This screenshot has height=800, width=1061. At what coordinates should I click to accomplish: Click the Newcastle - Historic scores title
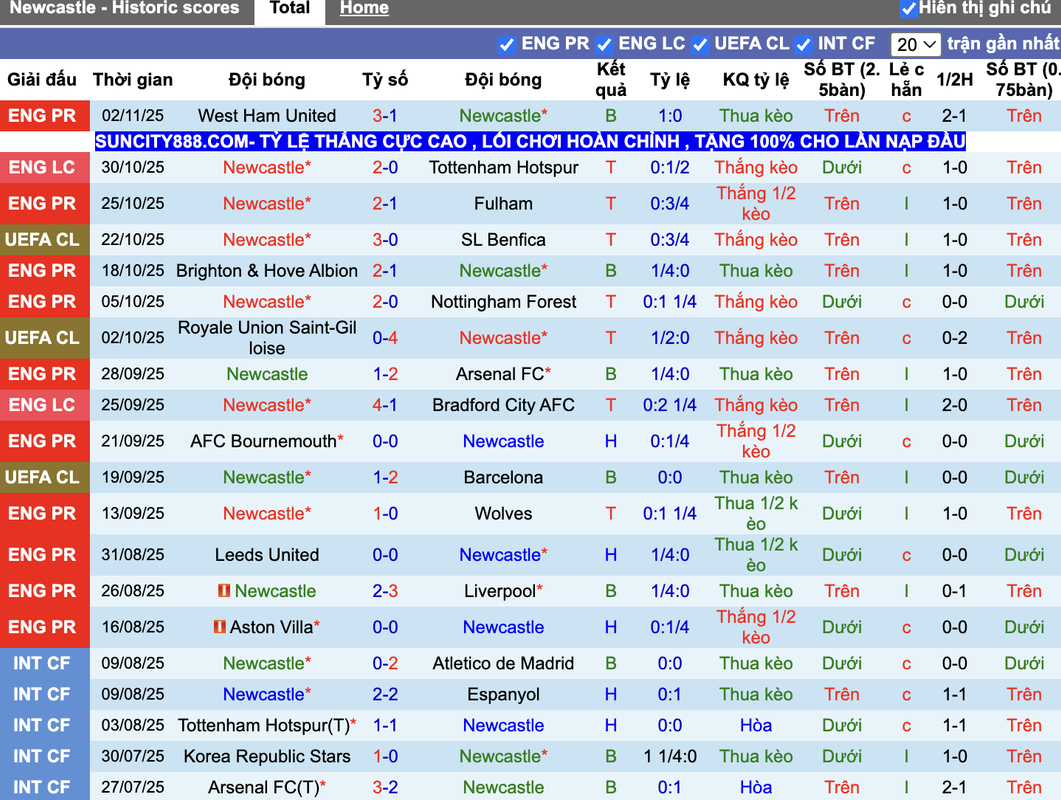coord(124,8)
